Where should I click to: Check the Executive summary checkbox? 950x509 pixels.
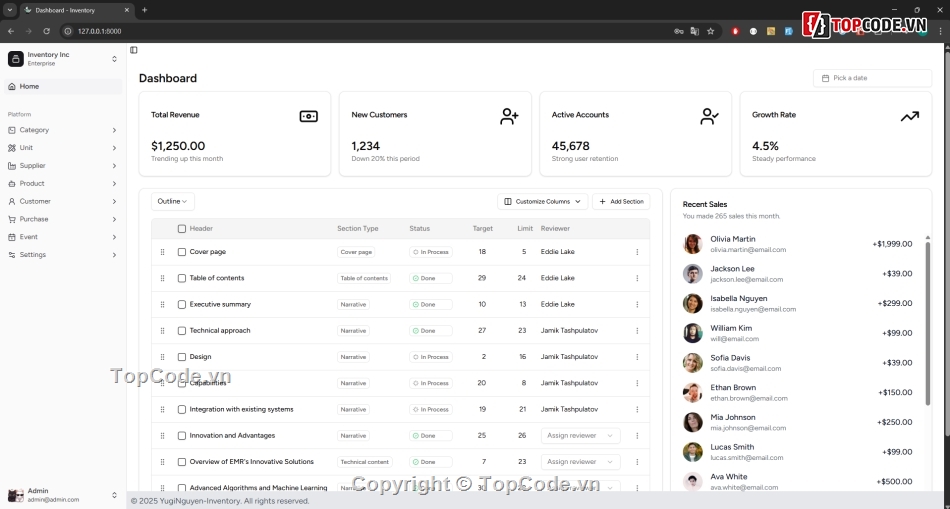pyautogui.click(x=182, y=305)
